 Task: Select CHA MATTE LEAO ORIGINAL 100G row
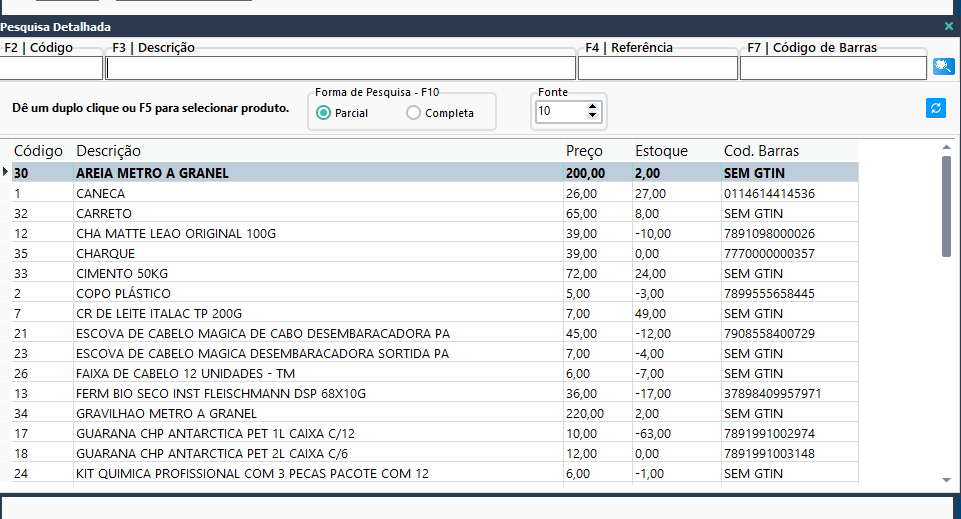pos(435,233)
